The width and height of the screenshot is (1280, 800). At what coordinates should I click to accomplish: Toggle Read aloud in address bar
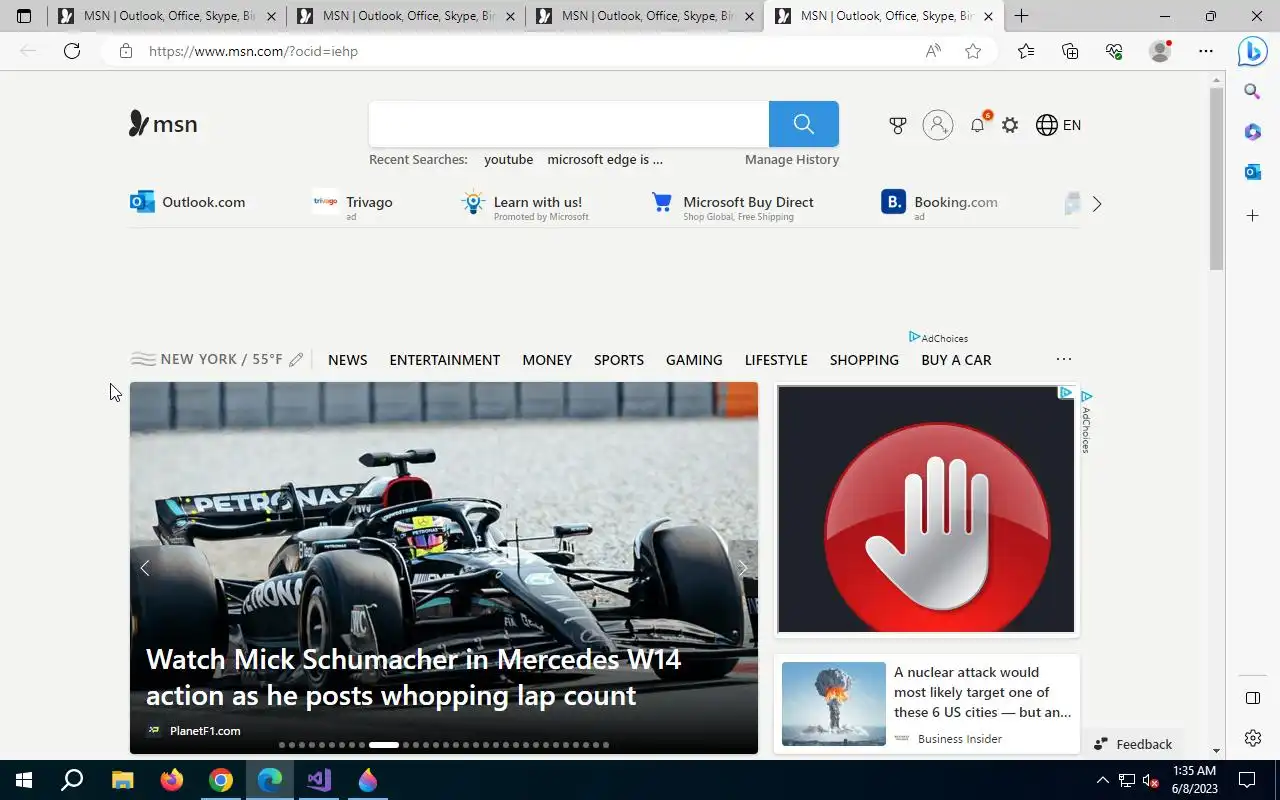(933, 51)
